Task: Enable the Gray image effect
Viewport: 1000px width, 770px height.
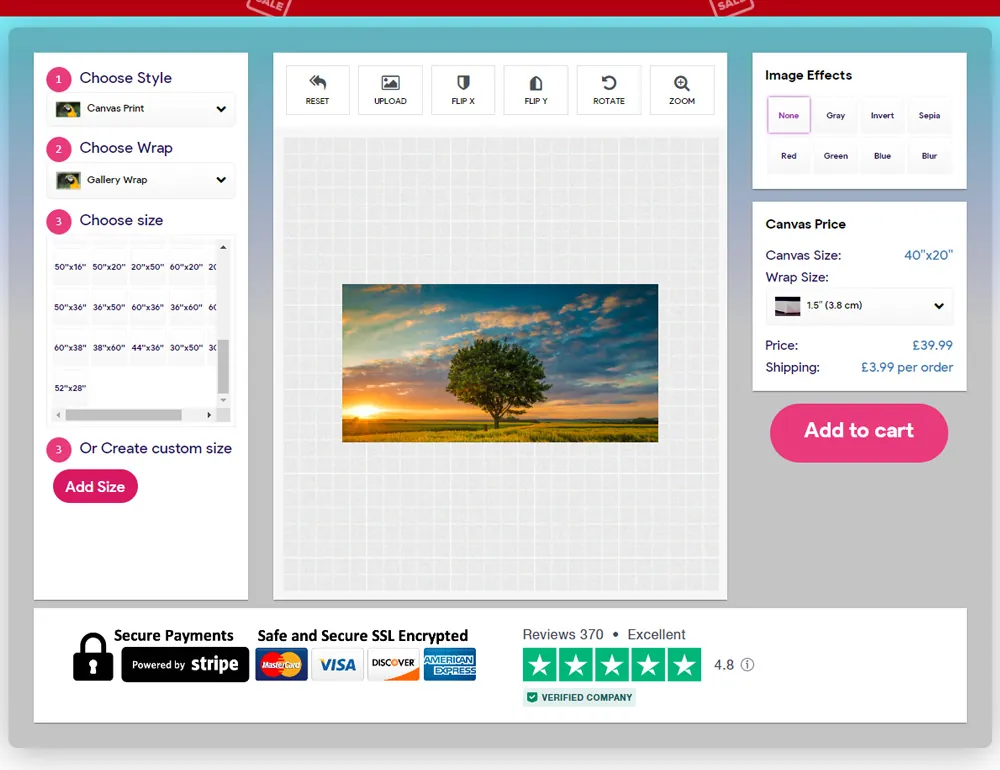Action: [x=836, y=116]
